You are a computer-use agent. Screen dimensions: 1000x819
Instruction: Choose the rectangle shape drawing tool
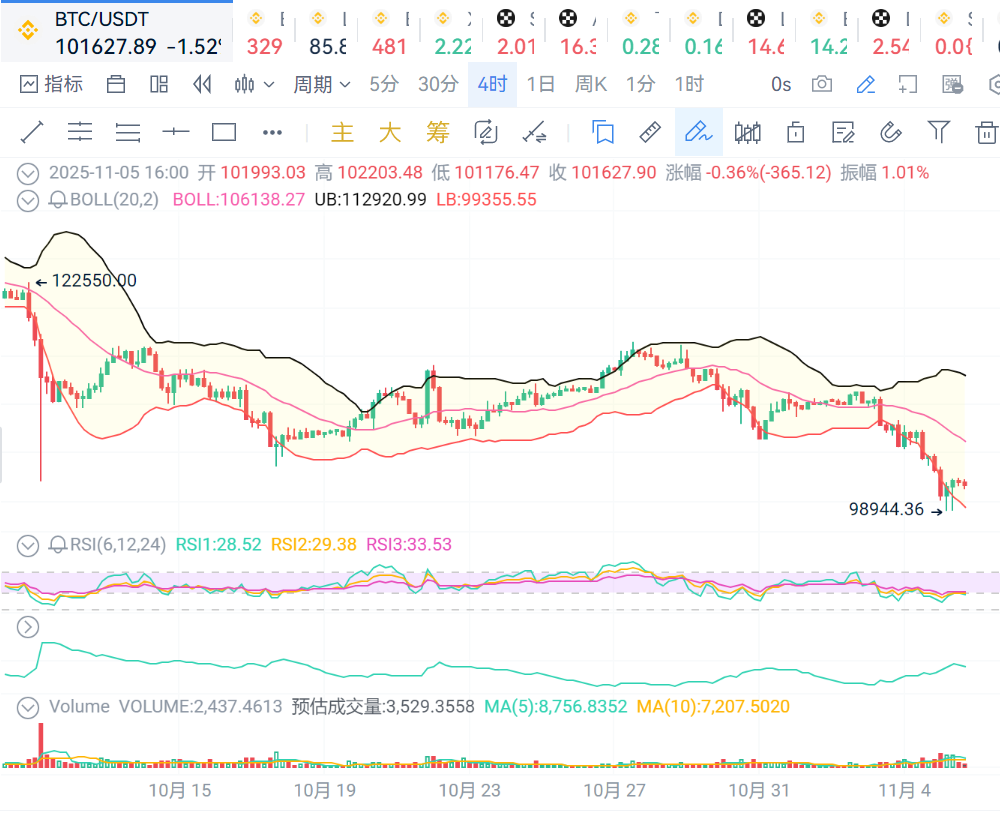(224, 132)
